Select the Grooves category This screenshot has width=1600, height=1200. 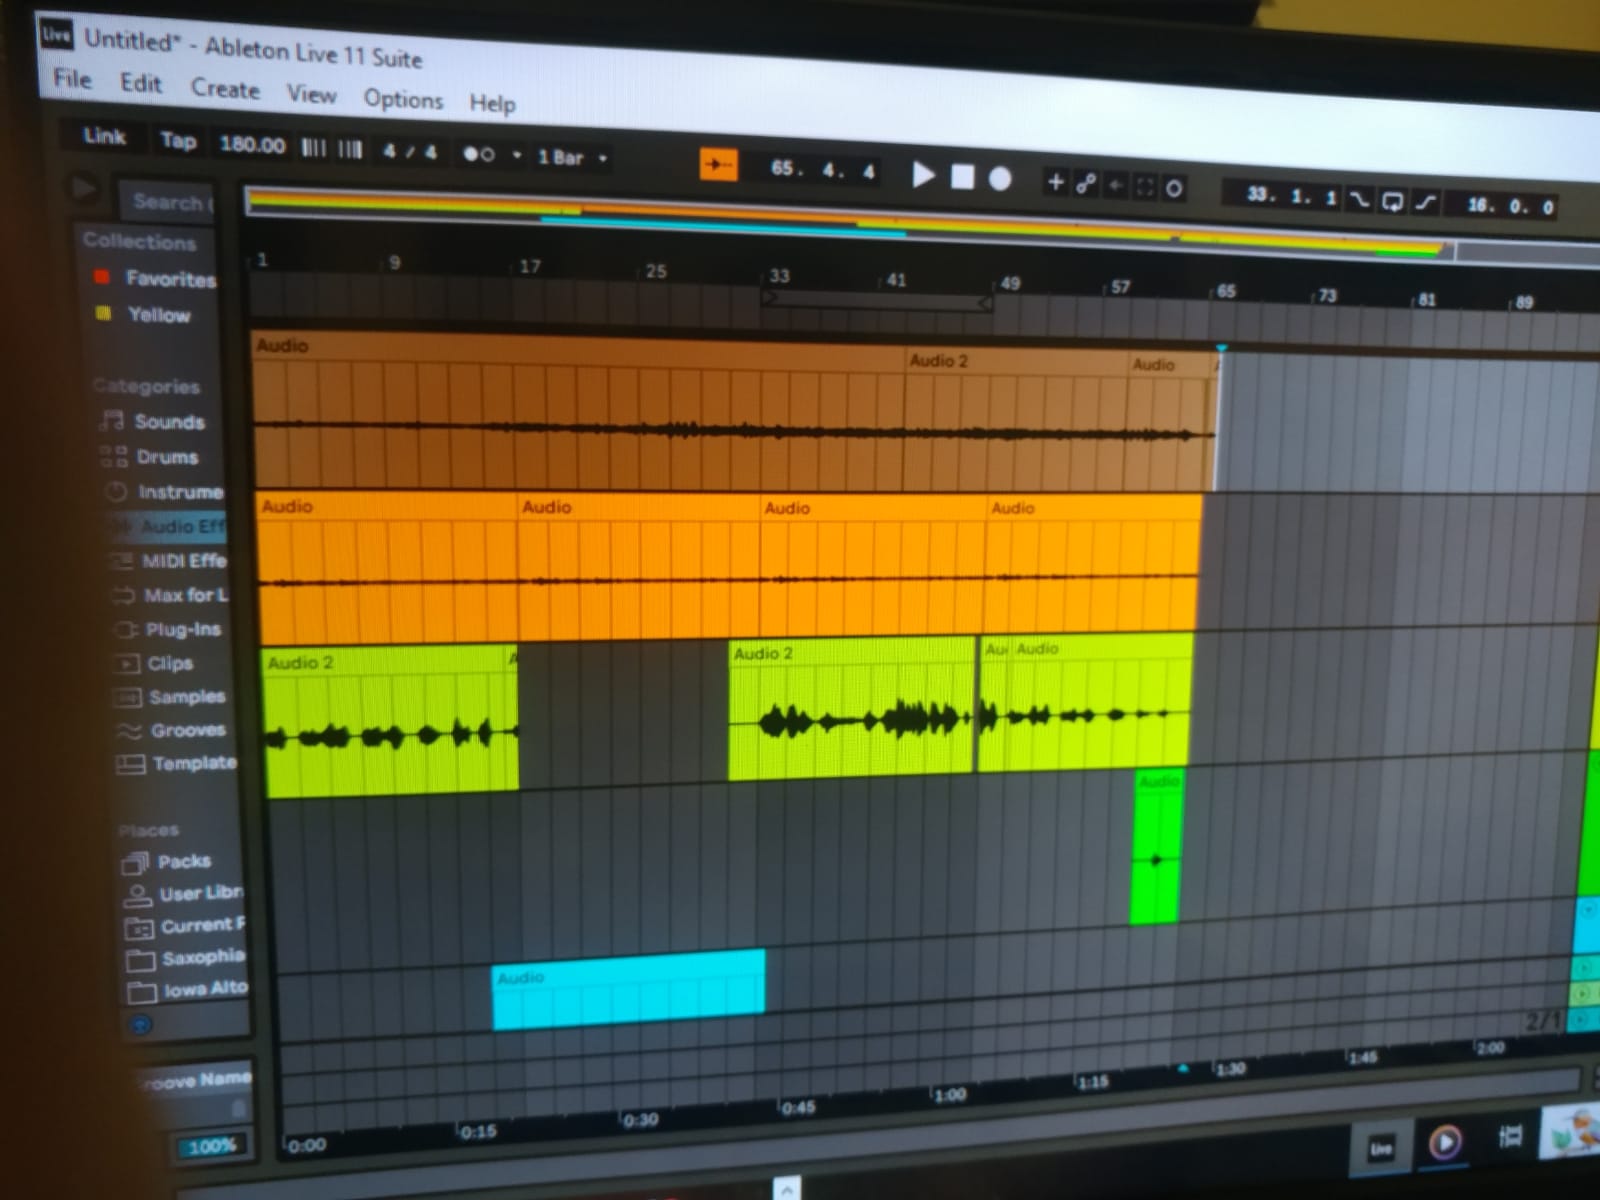click(x=188, y=731)
